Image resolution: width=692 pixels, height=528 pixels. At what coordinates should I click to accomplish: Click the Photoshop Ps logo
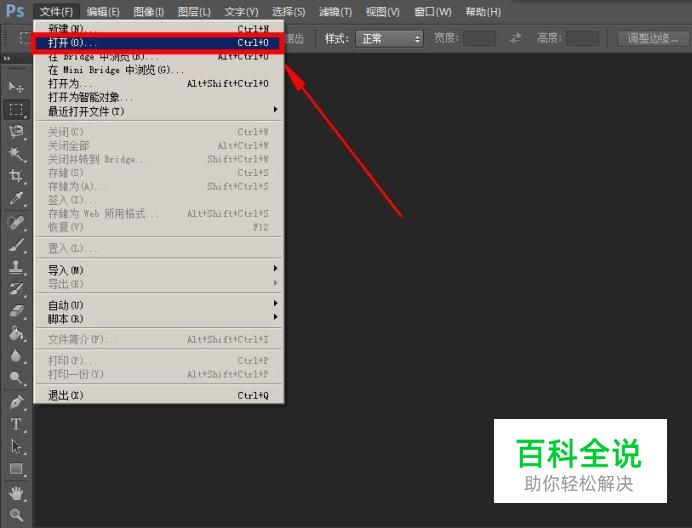pyautogui.click(x=15, y=11)
